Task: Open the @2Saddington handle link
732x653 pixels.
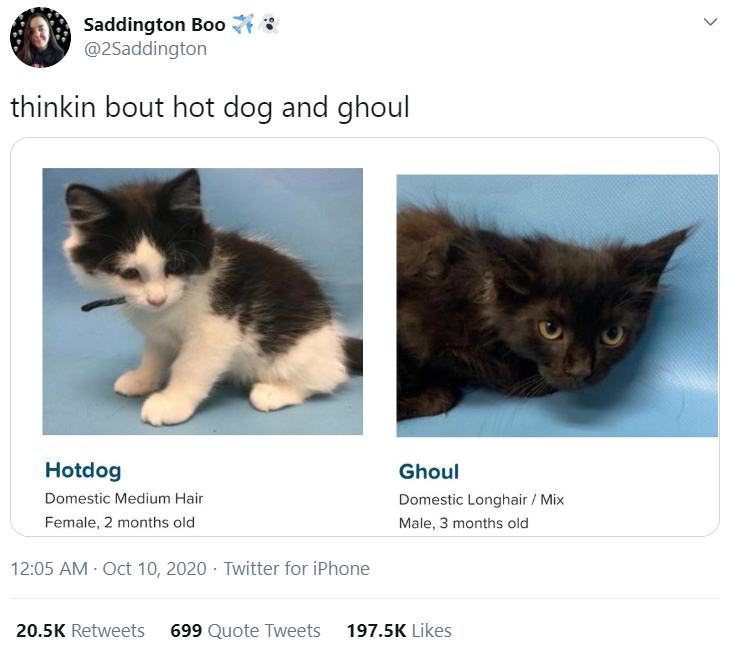Action: click(x=145, y=48)
